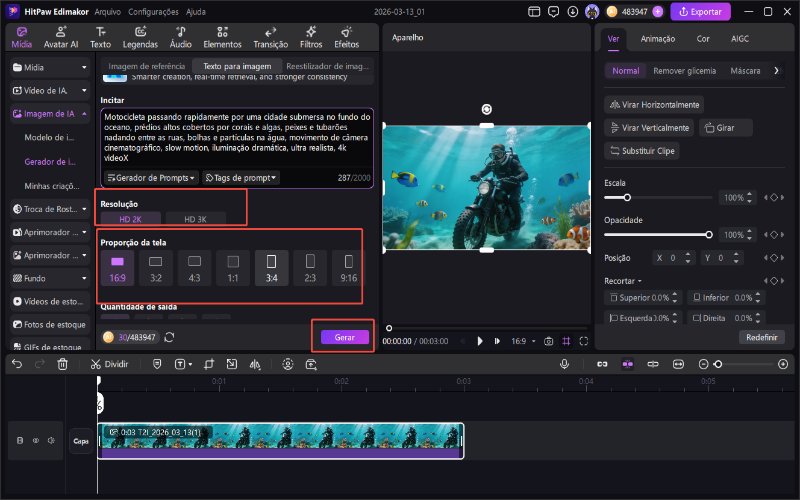The image size is (800, 500).
Task: Click Virar Verticalmente button
Action: pos(649,128)
